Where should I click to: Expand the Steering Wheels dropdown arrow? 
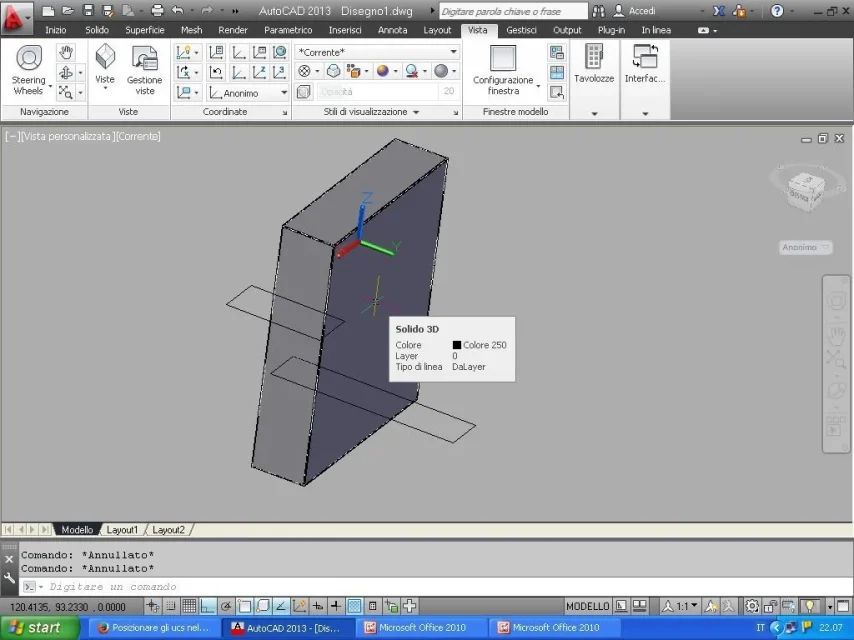[50, 86]
